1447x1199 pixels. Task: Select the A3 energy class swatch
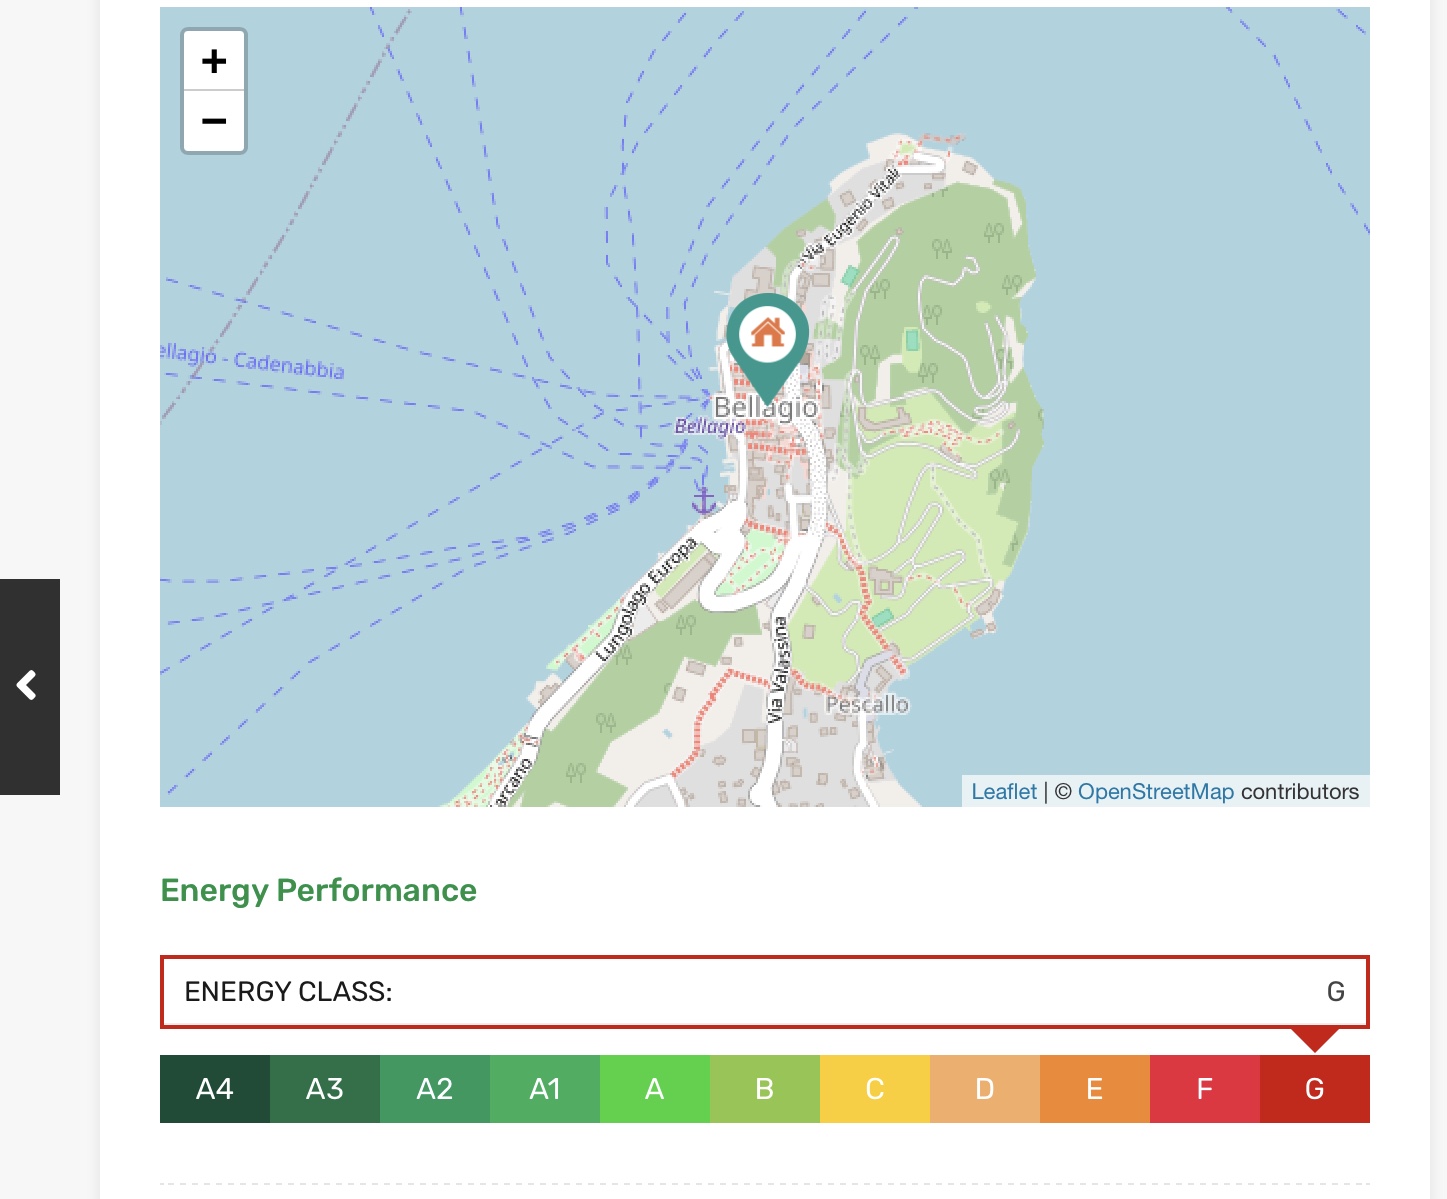pyautogui.click(x=325, y=1089)
